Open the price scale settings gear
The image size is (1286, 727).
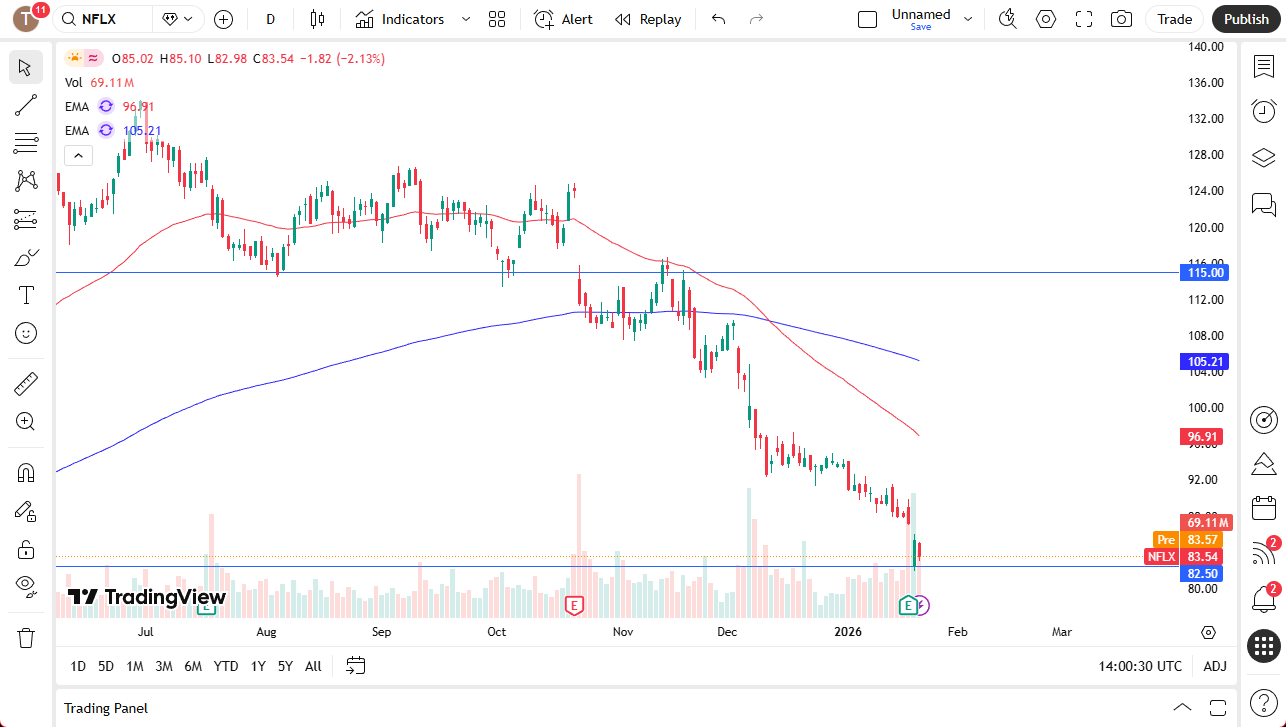pyautogui.click(x=1209, y=633)
